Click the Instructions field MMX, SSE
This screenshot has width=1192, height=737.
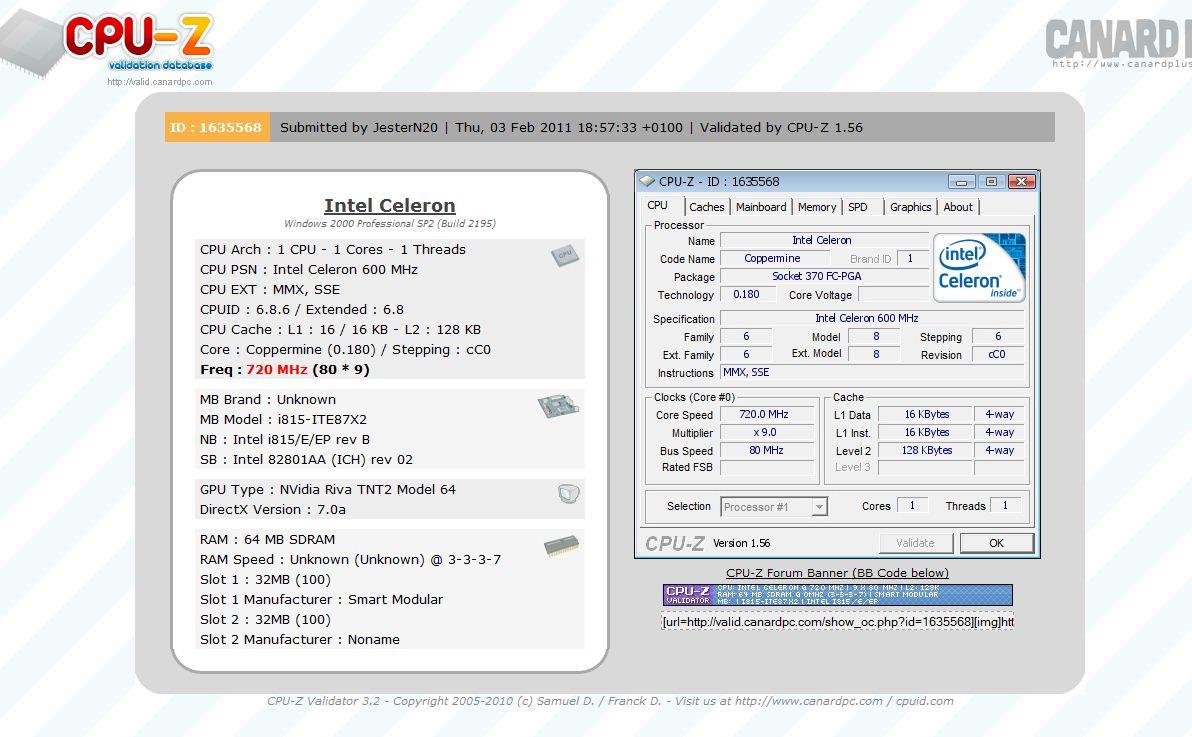(872, 373)
